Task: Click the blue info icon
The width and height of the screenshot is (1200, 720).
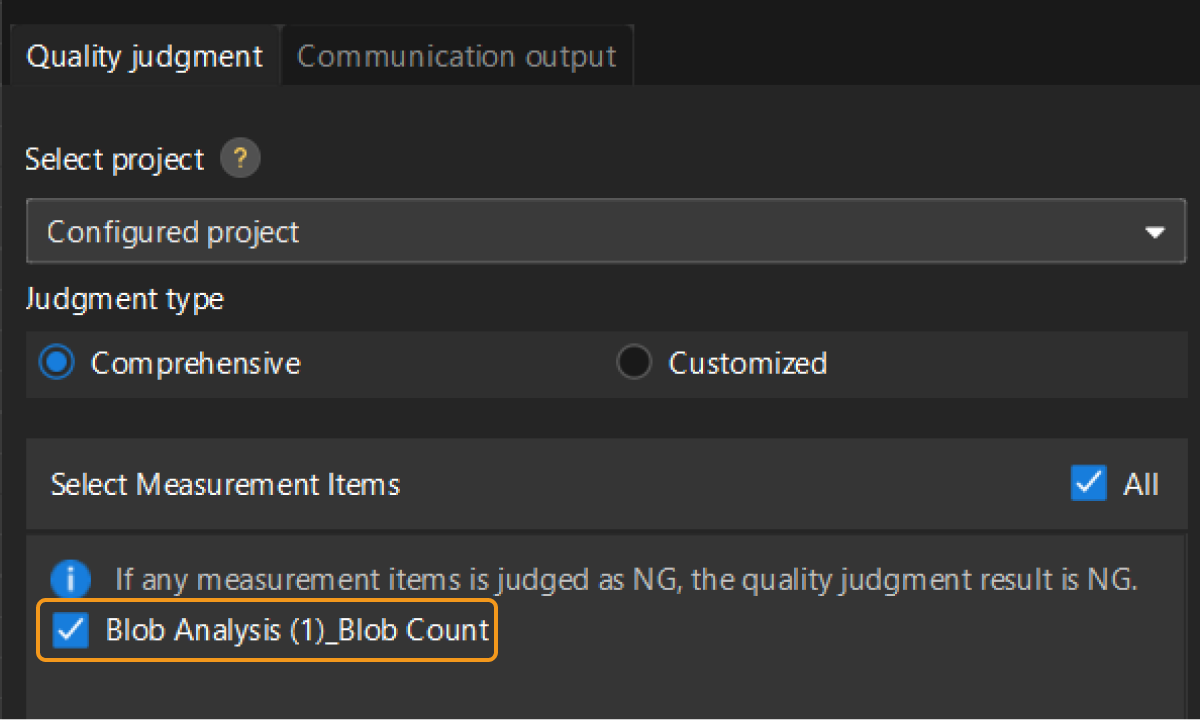Action: point(72,578)
